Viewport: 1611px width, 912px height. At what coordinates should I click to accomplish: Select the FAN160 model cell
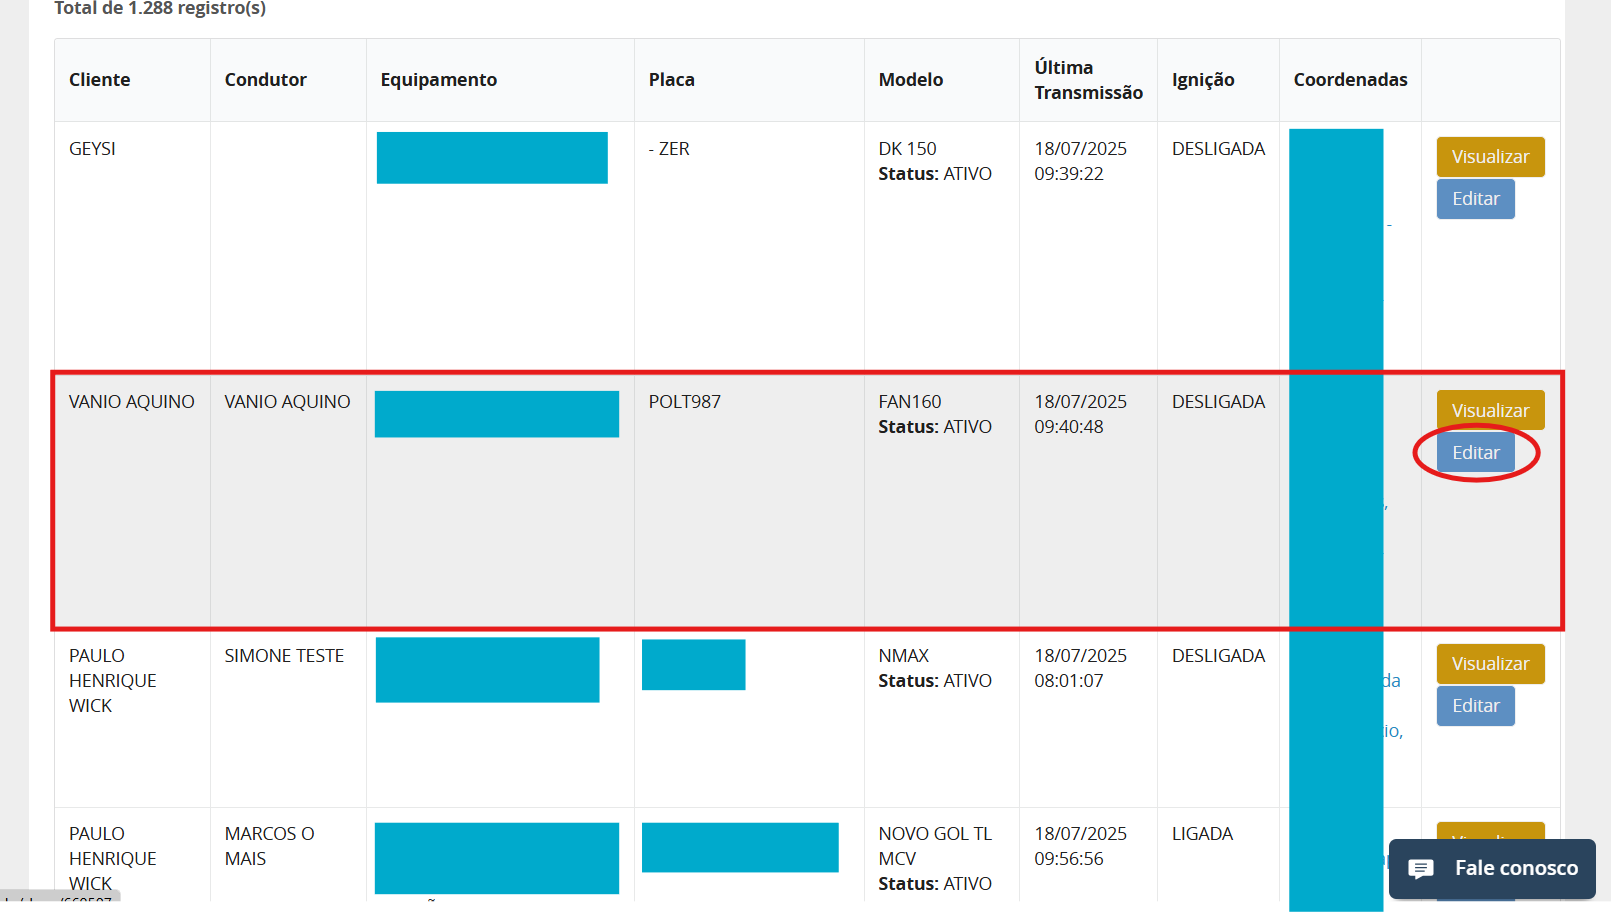tap(910, 402)
